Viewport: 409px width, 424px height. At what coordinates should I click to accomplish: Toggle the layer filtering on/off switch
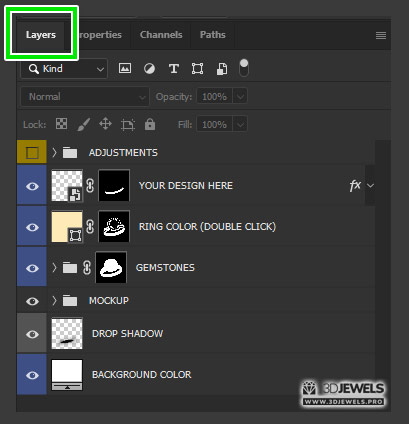pyautogui.click(x=244, y=68)
